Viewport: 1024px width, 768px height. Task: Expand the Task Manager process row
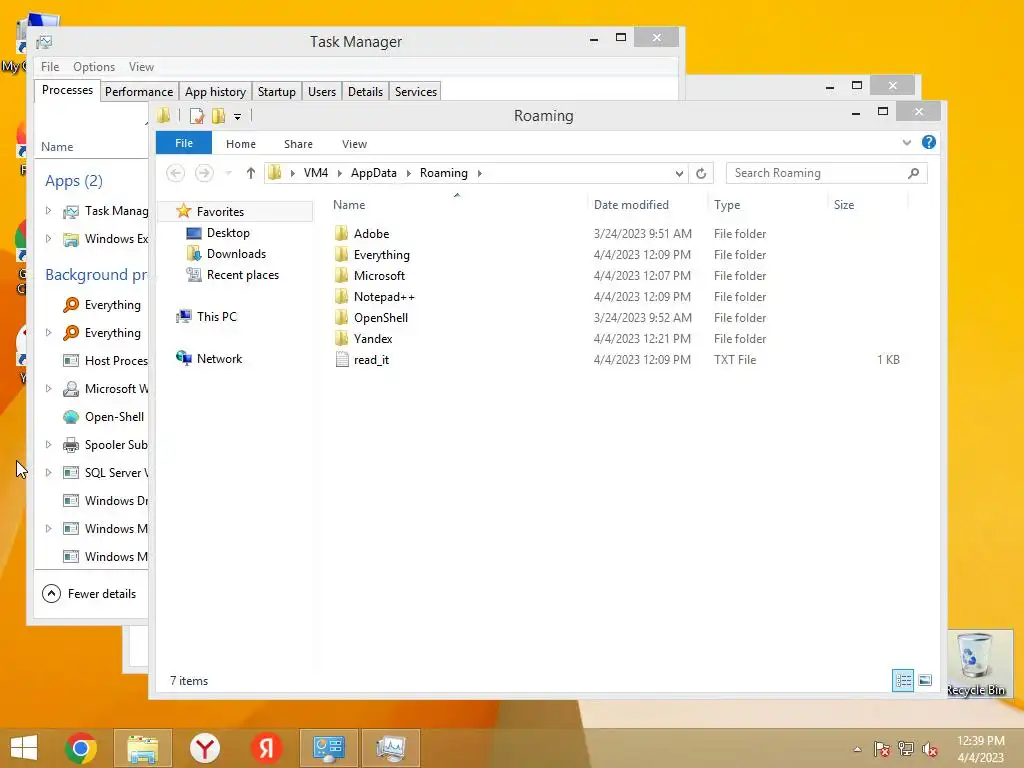click(x=48, y=210)
